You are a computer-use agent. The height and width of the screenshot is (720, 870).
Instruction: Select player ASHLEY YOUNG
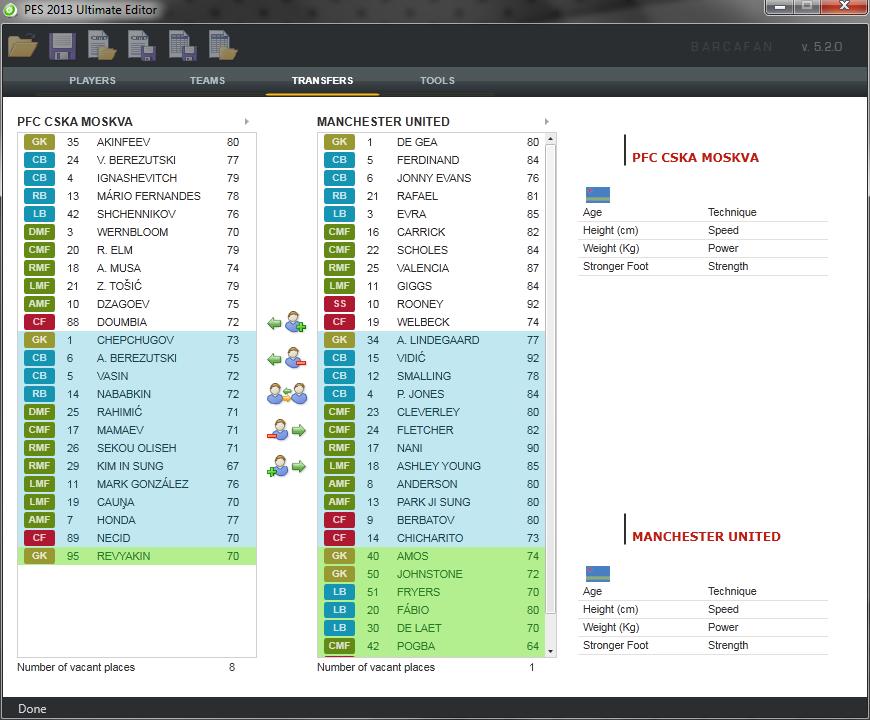coord(432,466)
